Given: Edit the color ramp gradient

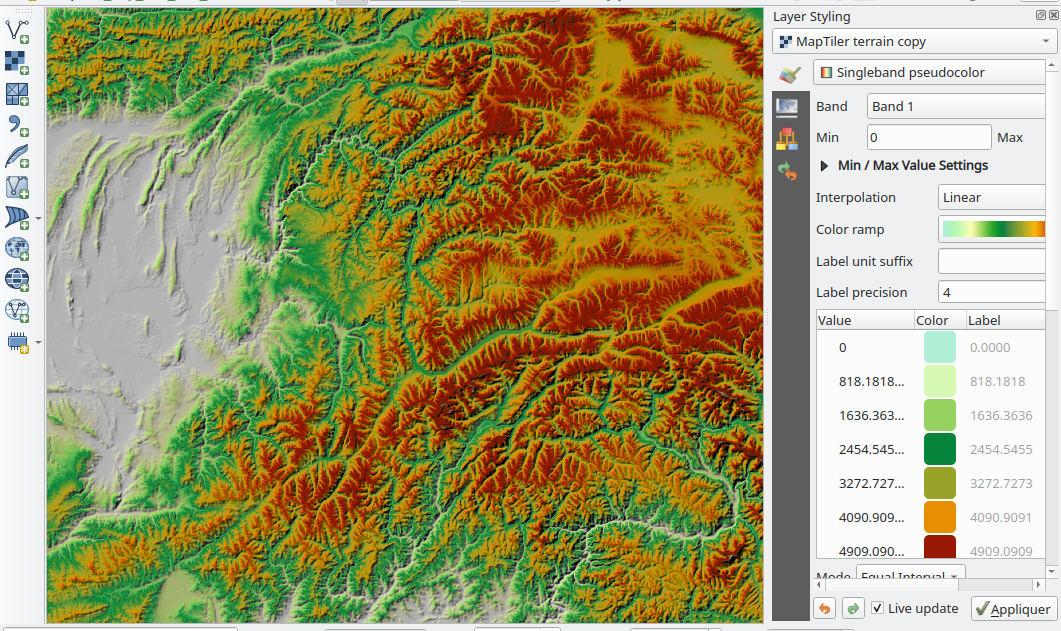Looking at the screenshot, I should (x=992, y=229).
